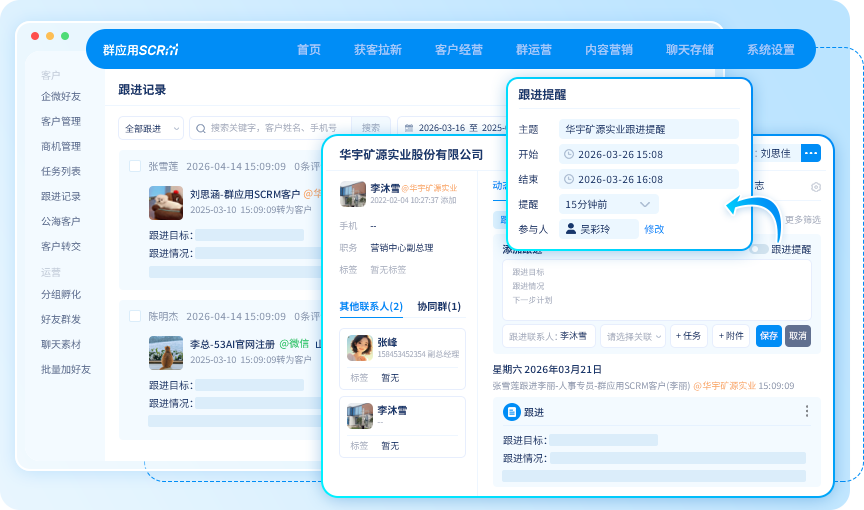Go to 批量加好友 in sidebar
This screenshot has width=864, height=510.
[66, 370]
